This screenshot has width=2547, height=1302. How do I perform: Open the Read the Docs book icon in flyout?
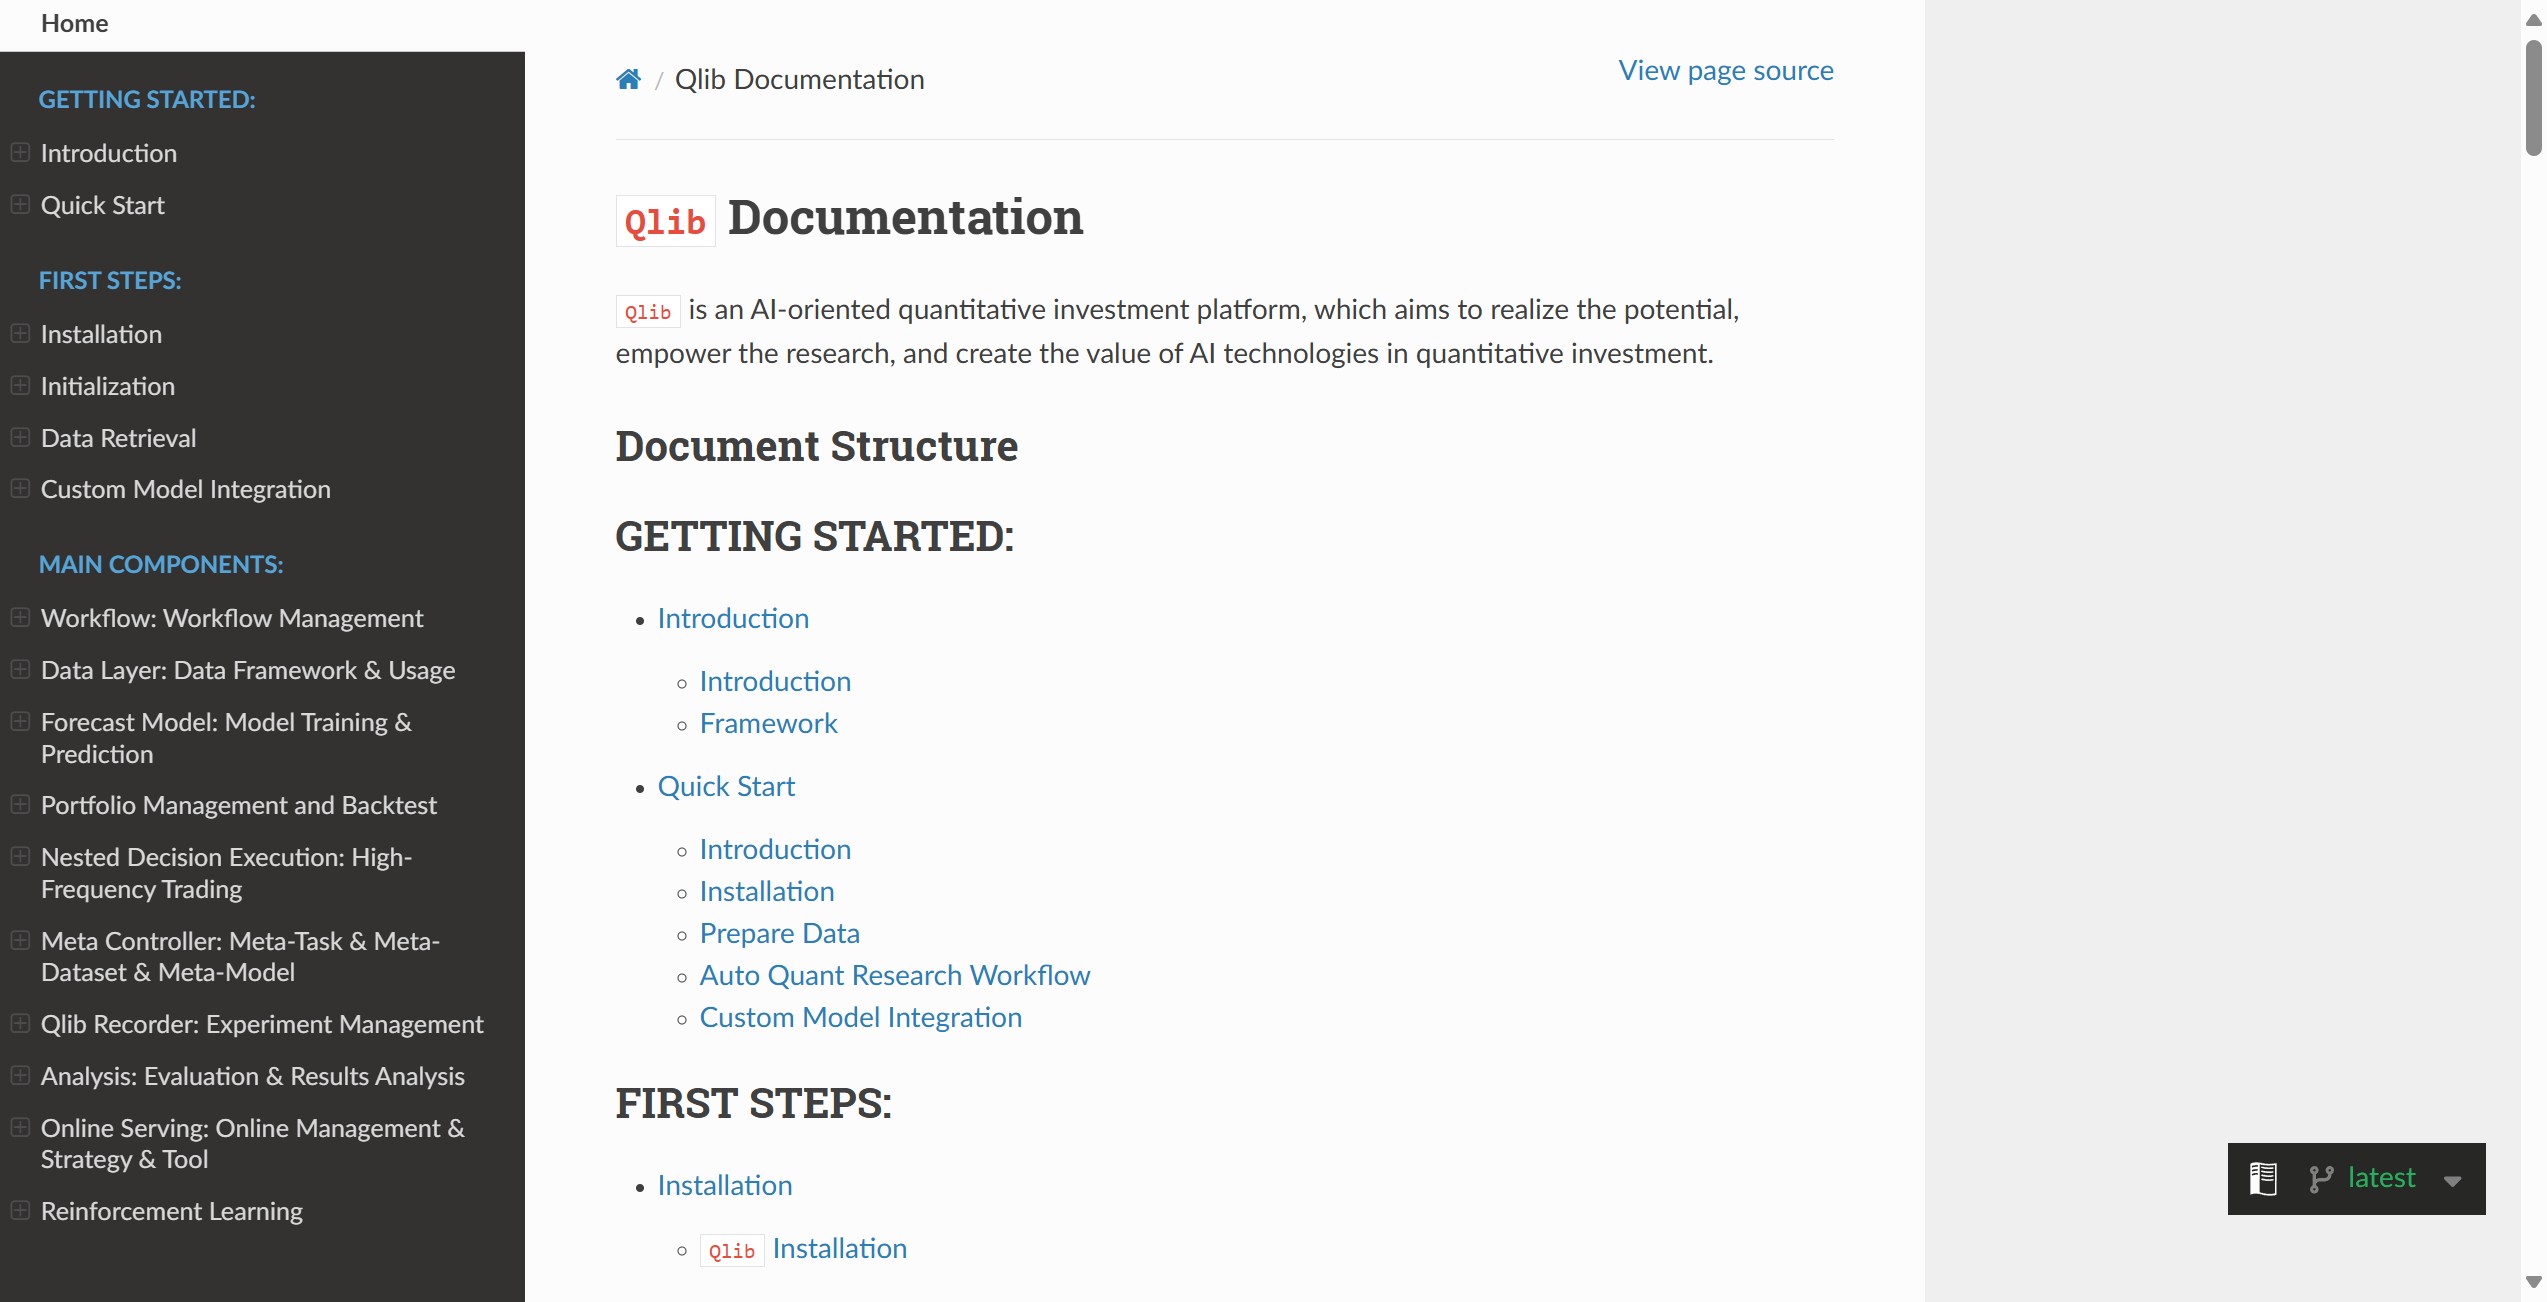pyautogui.click(x=2262, y=1179)
